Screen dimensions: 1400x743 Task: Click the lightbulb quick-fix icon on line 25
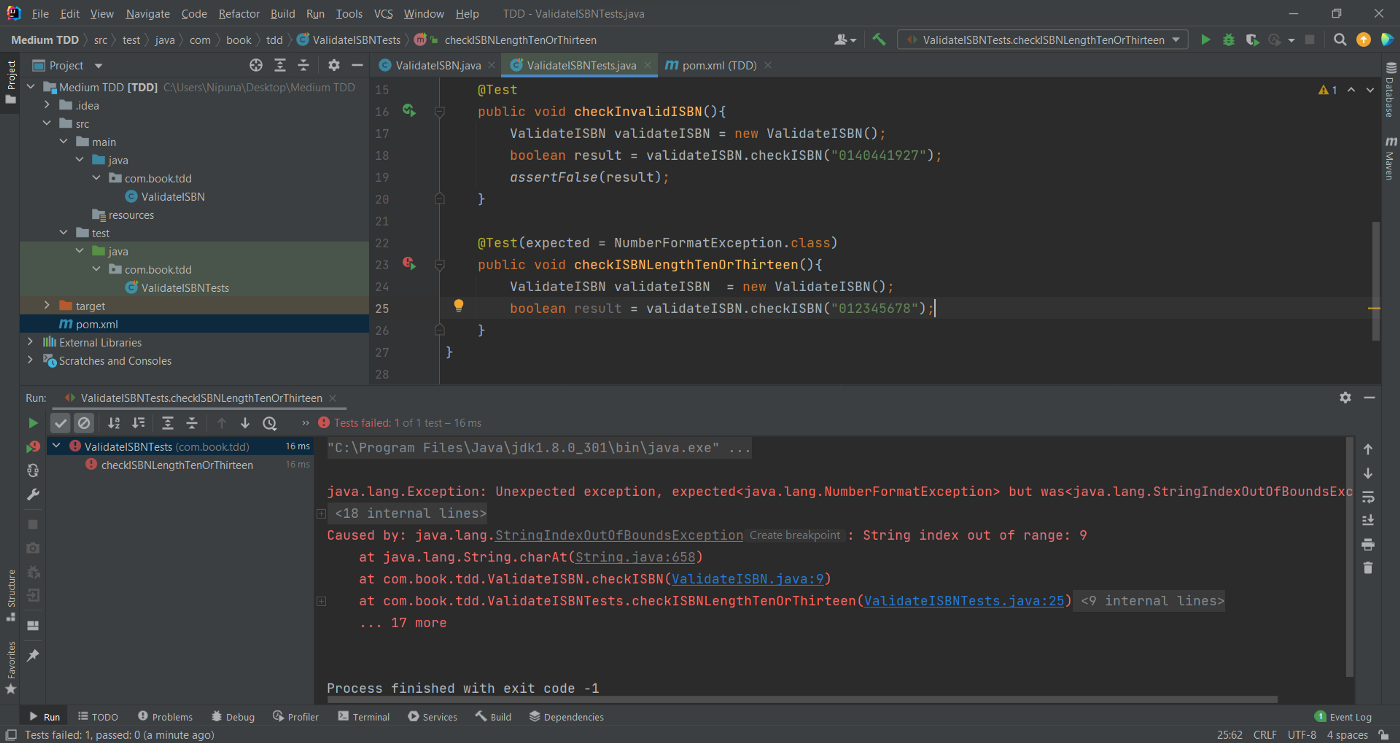459,307
